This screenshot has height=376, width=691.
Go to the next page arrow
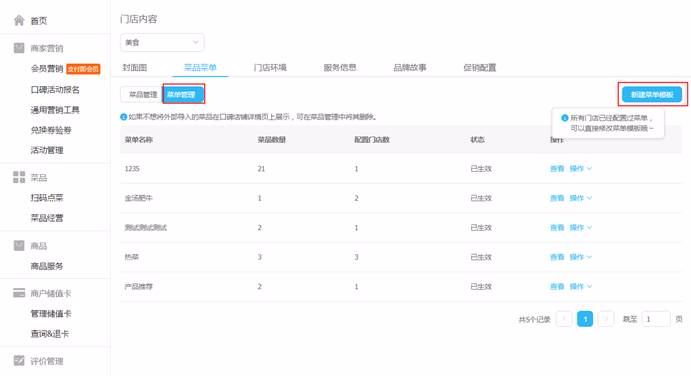click(606, 319)
